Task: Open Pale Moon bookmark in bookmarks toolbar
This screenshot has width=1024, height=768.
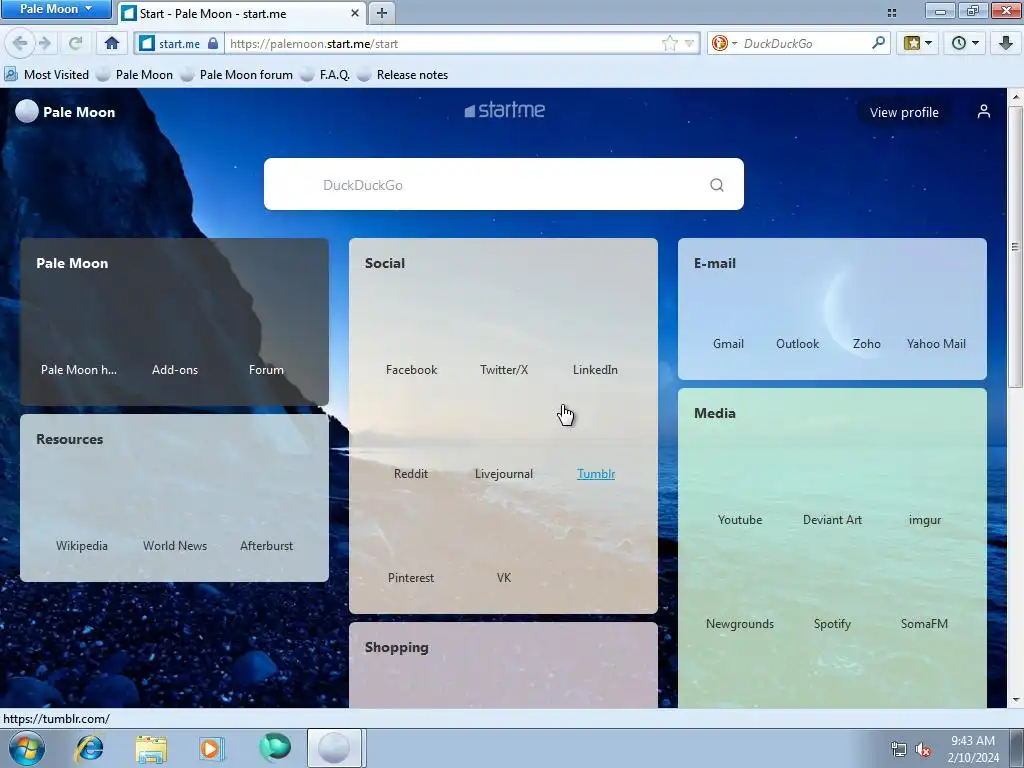Action: (x=135, y=74)
